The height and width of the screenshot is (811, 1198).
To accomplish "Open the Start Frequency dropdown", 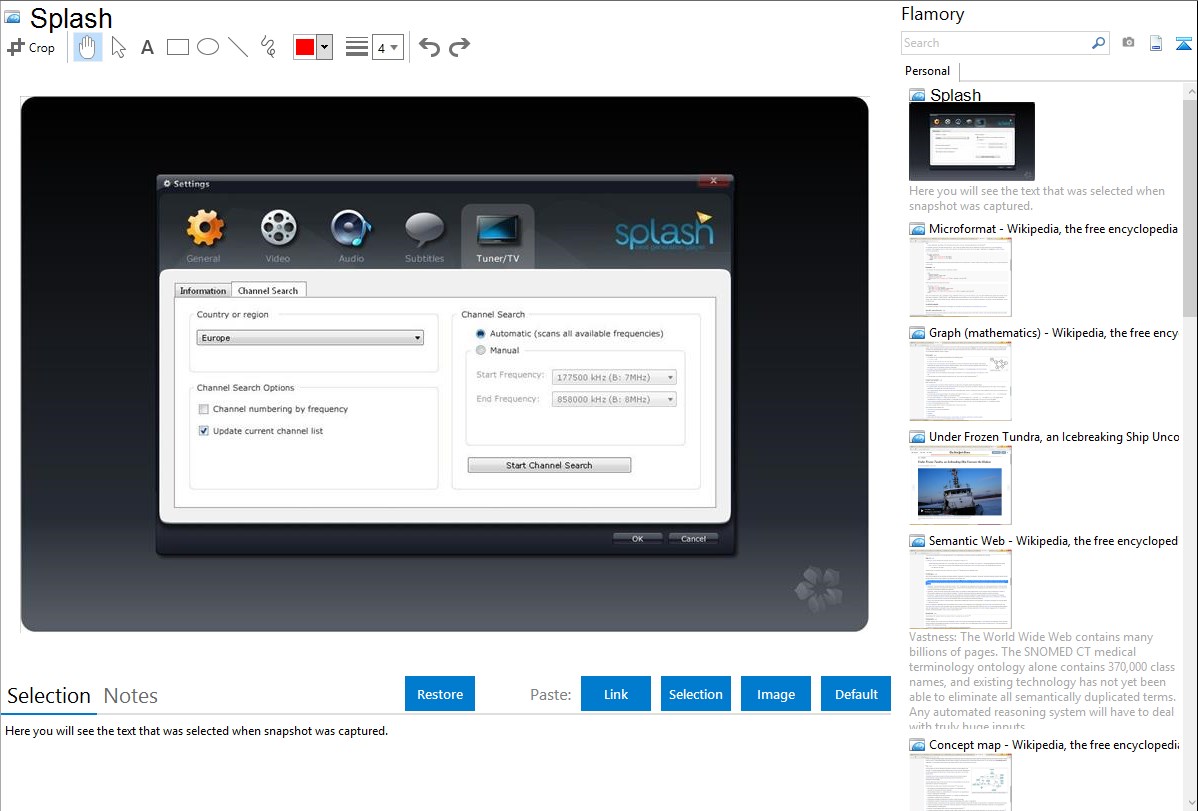I will (614, 377).
